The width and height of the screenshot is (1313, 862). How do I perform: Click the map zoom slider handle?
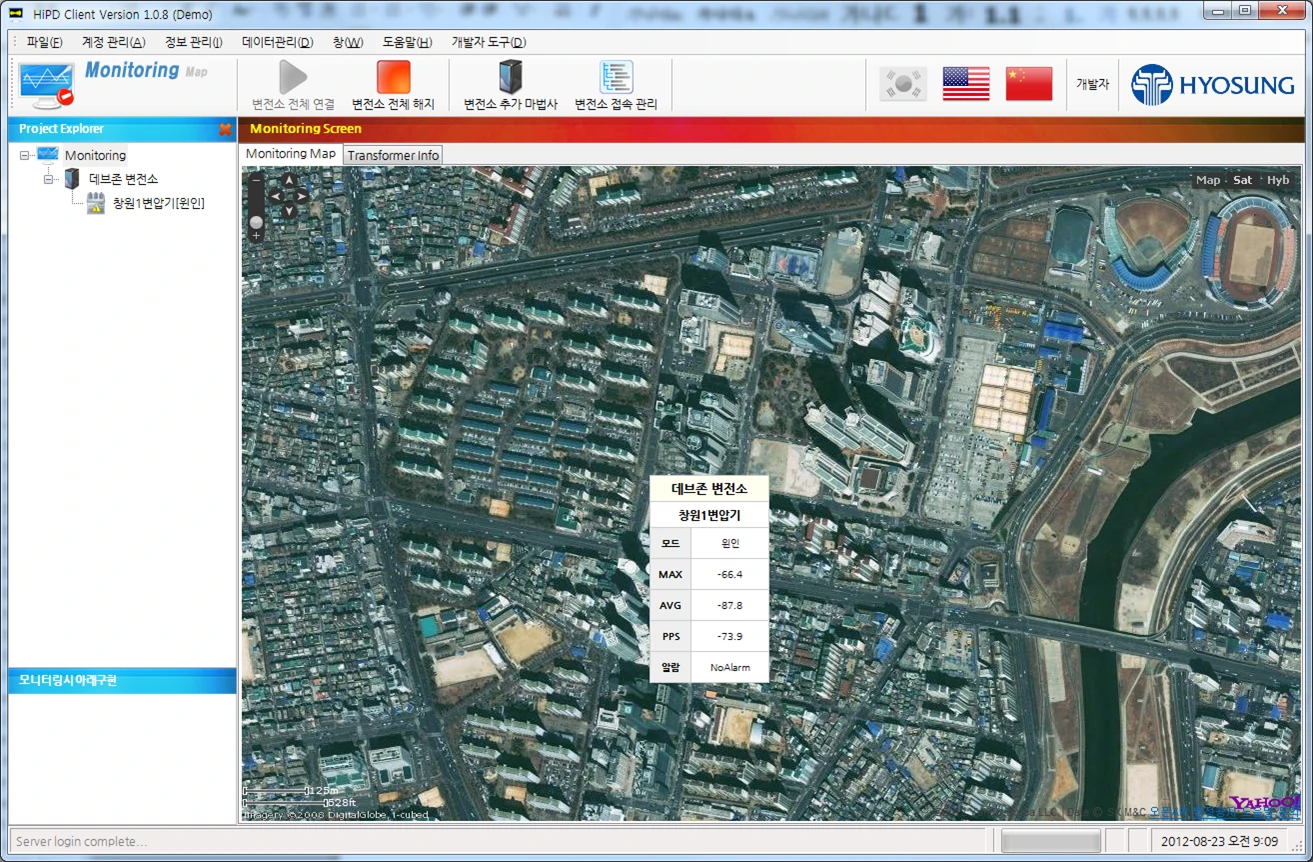click(256, 221)
